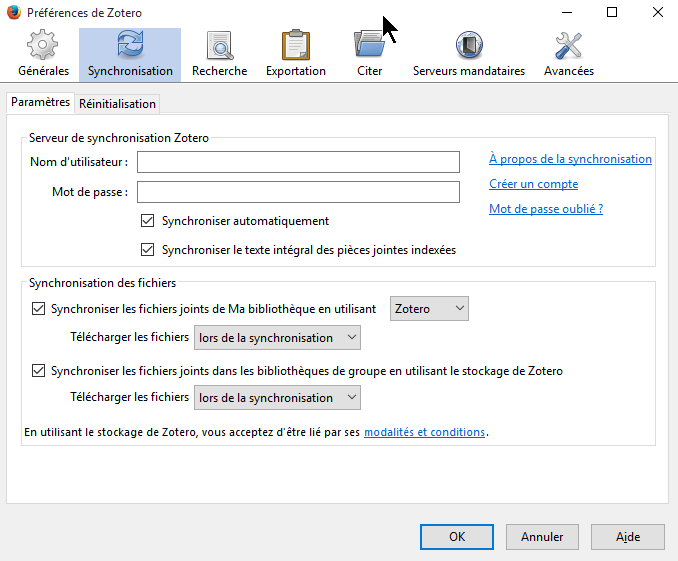This screenshot has width=678, height=561.
Task: Focus the Mot de passe field
Action: (298, 192)
